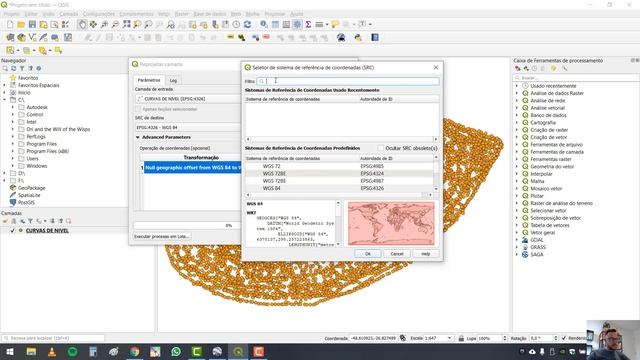The width and height of the screenshot is (640, 360).
Task: Select WGS 84 EPSG:4326 row
Action: click(x=339, y=188)
